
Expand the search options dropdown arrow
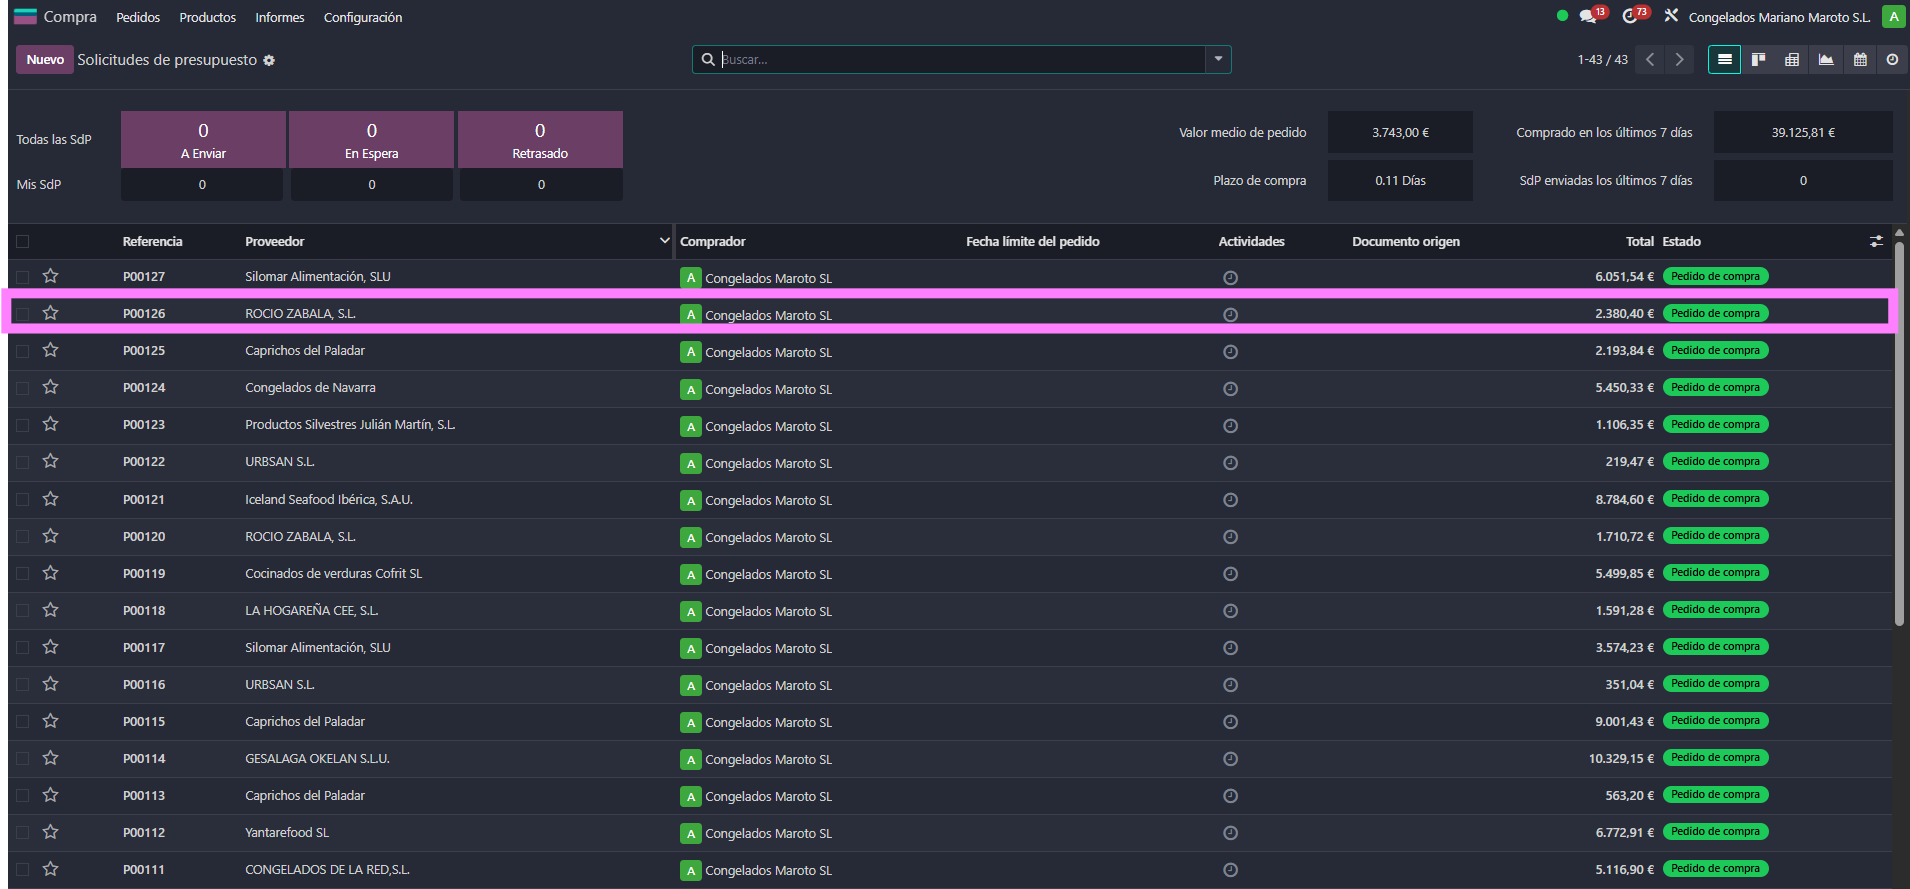point(1218,59)
